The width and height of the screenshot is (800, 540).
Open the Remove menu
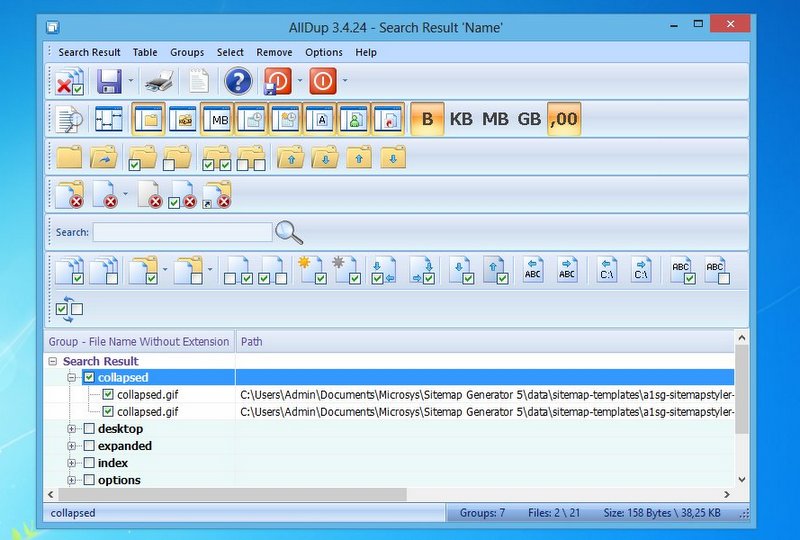coord(274,53)
